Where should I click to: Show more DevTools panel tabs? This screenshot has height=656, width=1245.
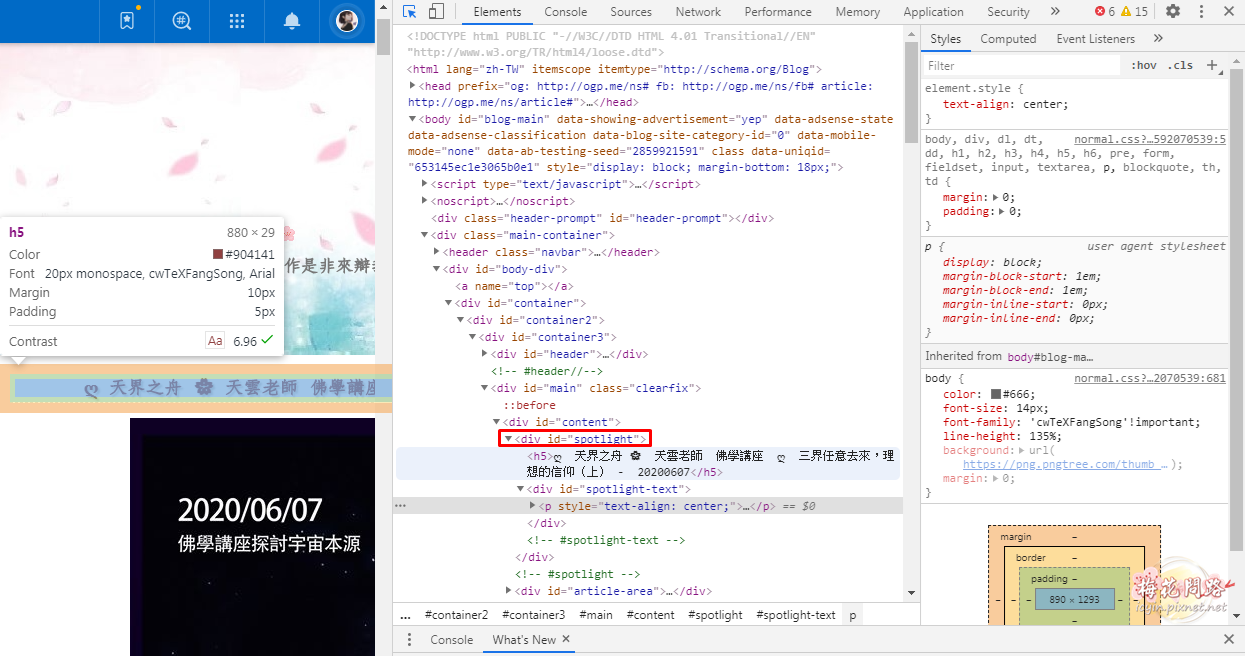click(1055, 12)
